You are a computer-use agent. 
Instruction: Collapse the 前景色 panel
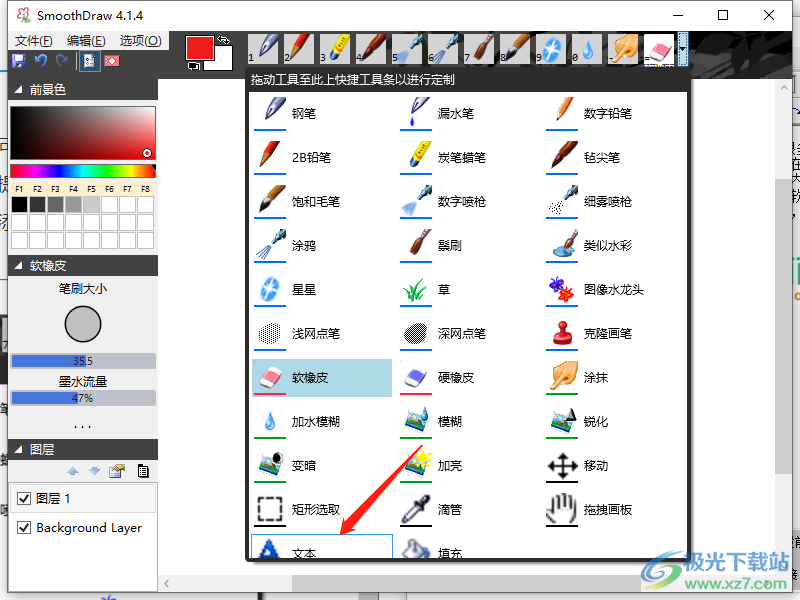(x=18, y=90)
